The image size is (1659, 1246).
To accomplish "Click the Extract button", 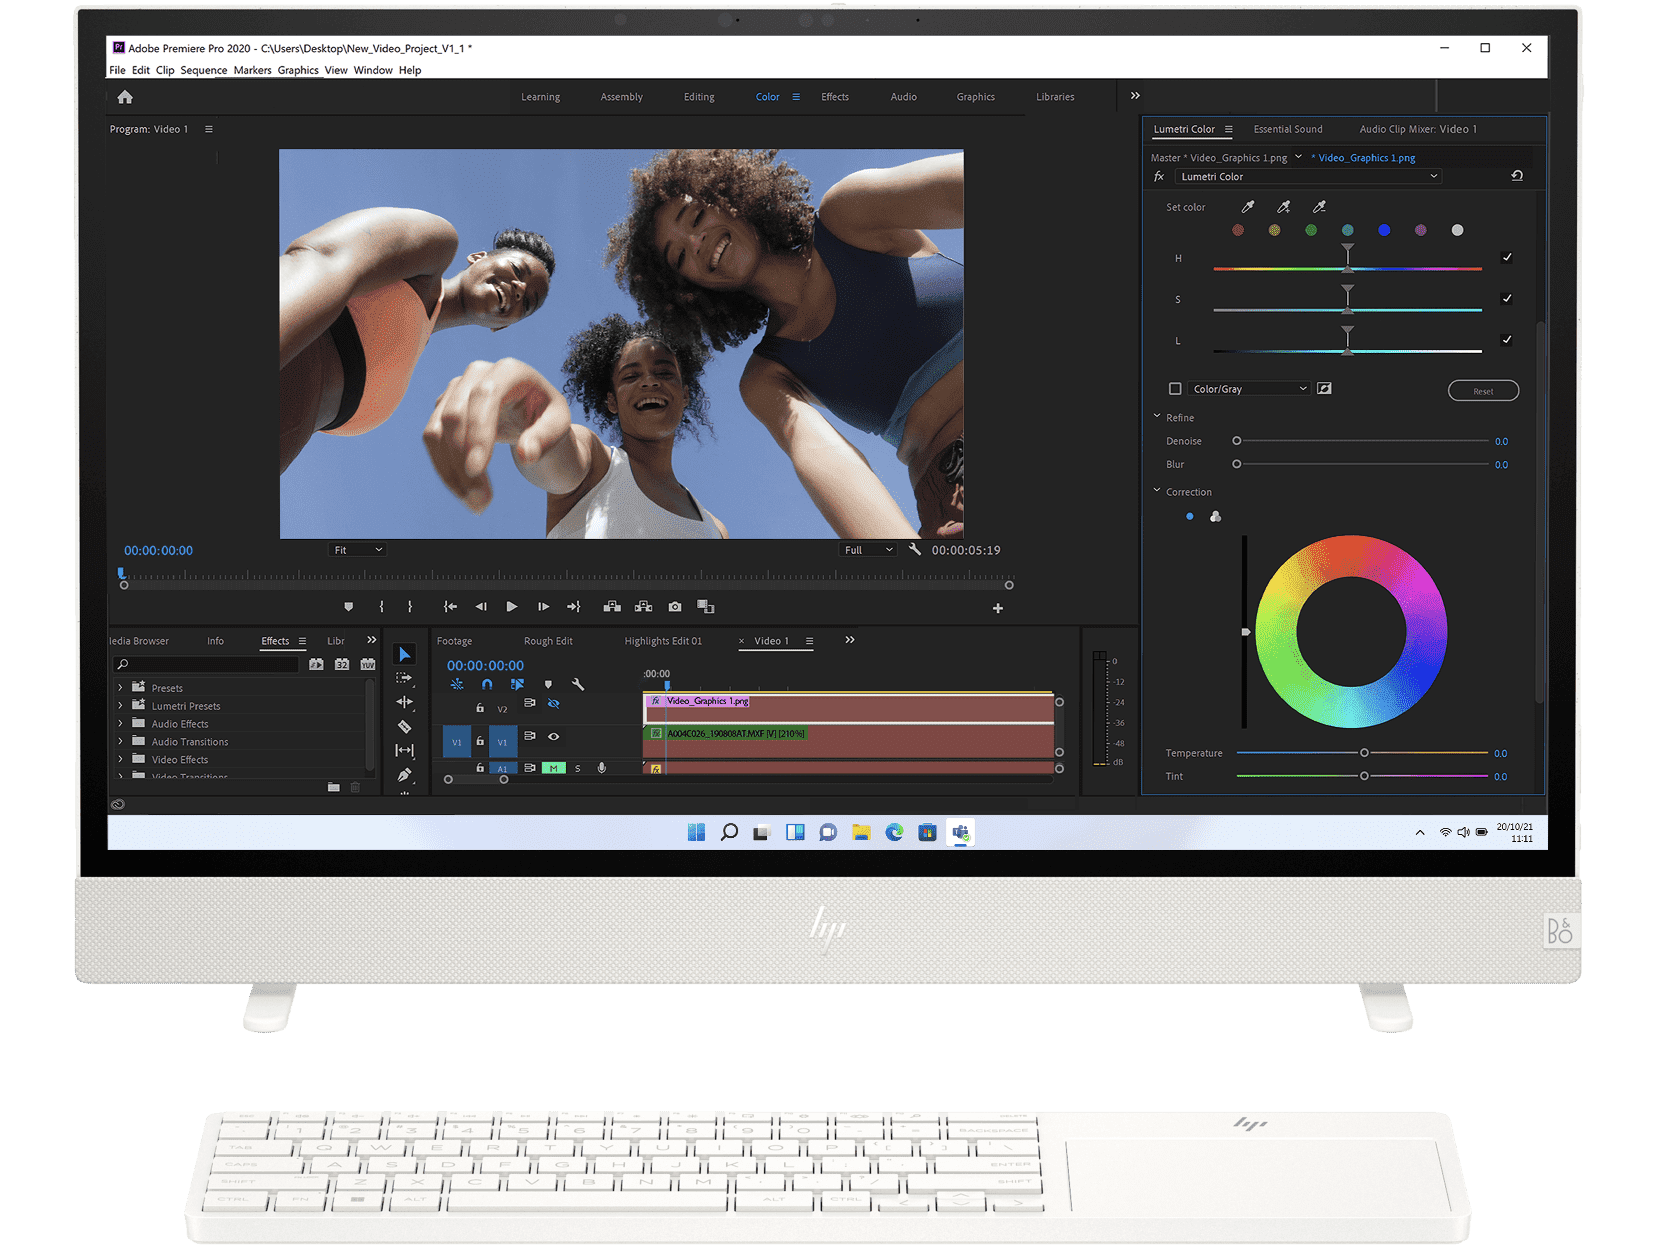I will (643, 607).
